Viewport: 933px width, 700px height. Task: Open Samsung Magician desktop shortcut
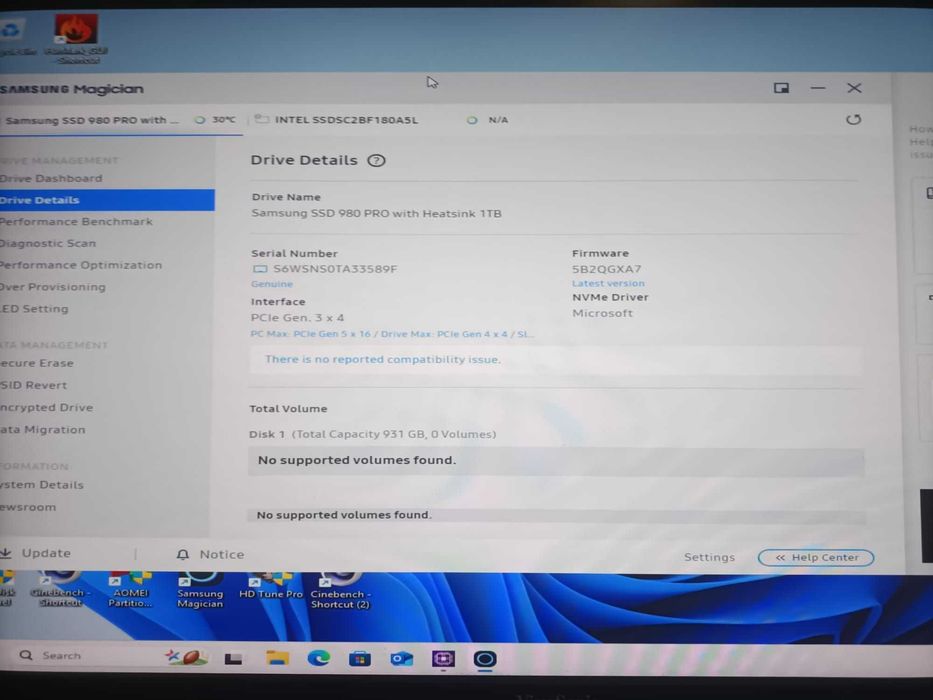coord(200,590)
